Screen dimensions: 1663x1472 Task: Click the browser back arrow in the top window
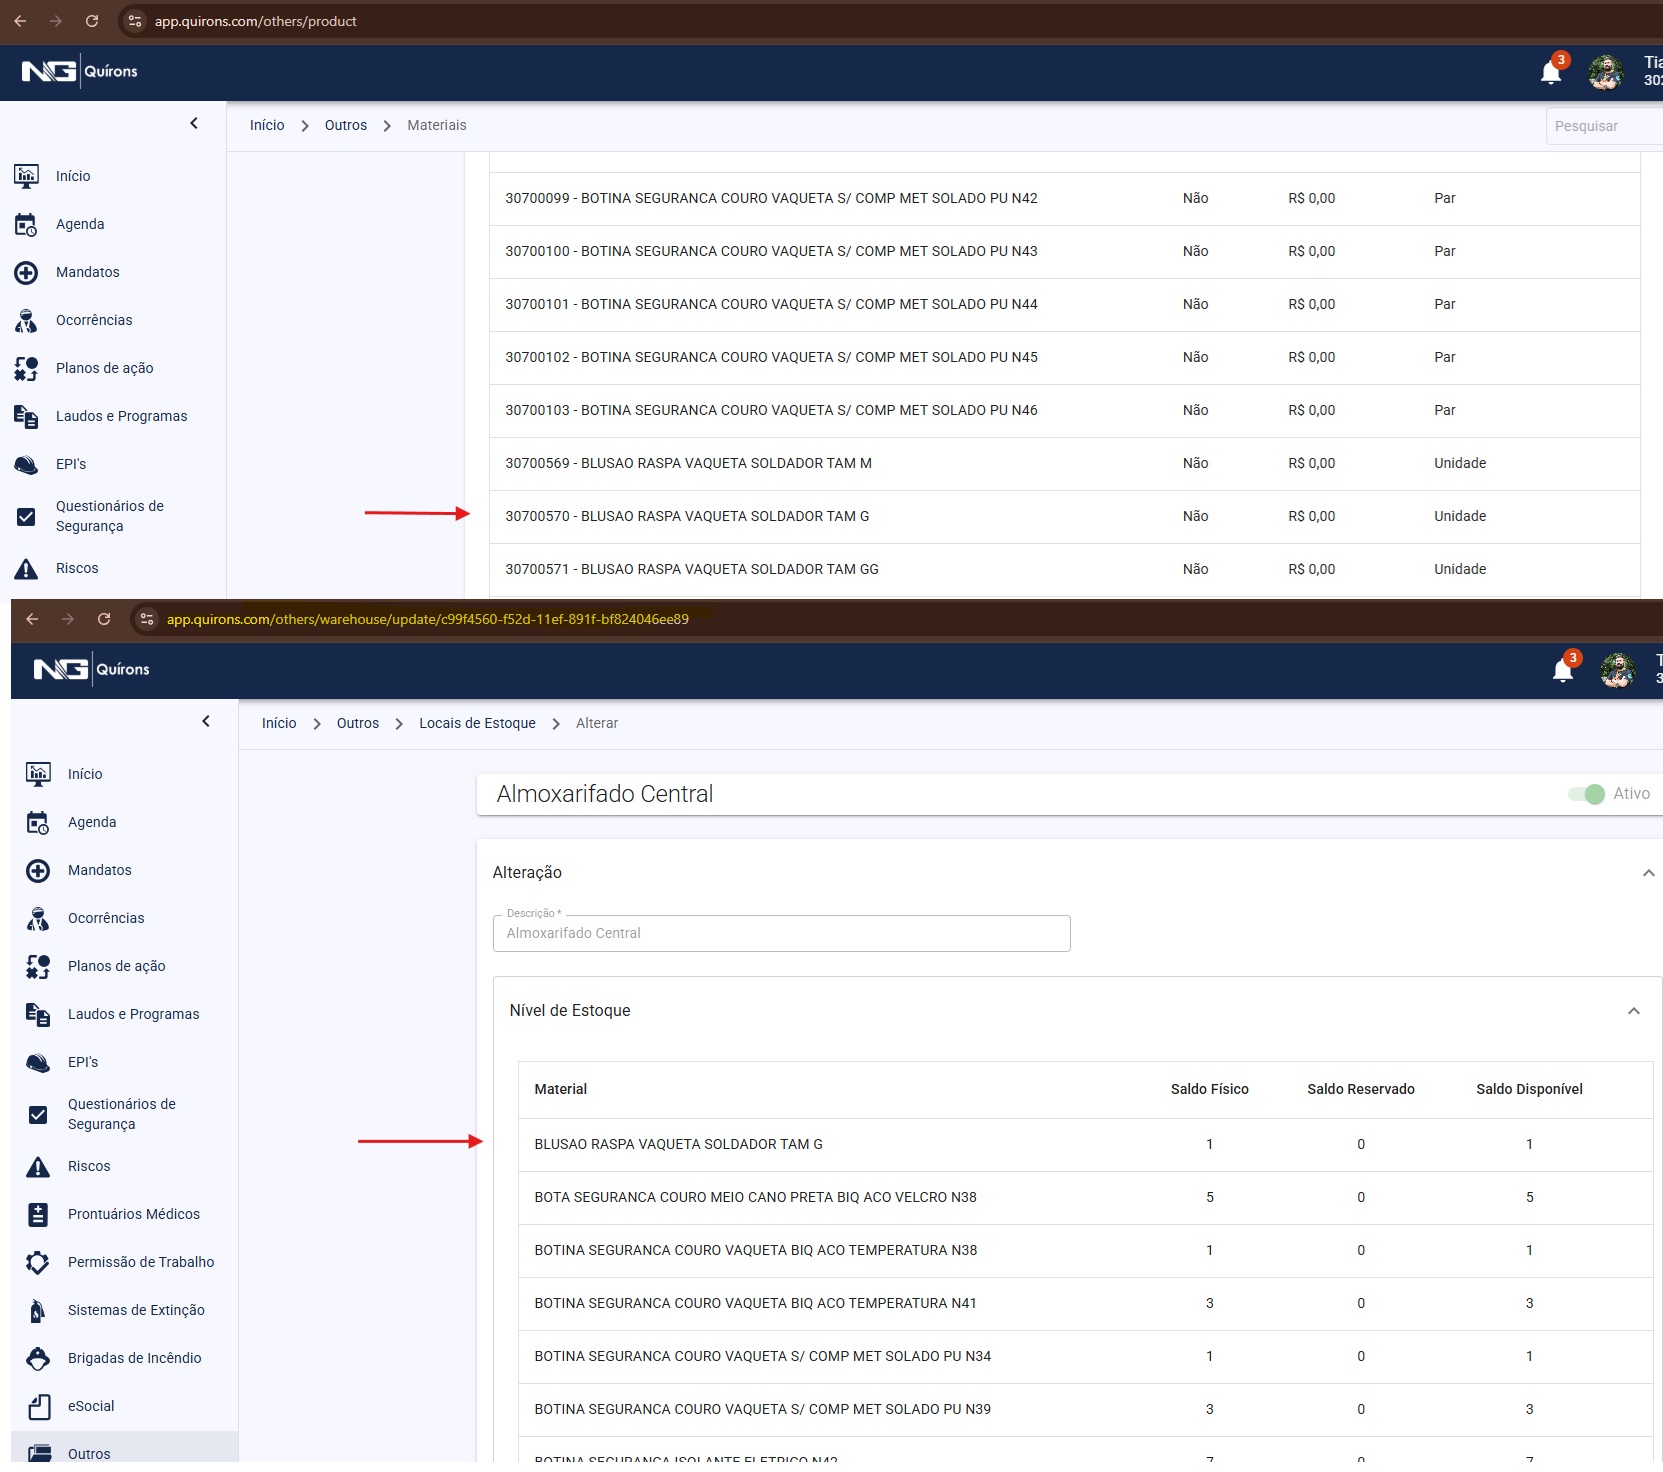20,21
